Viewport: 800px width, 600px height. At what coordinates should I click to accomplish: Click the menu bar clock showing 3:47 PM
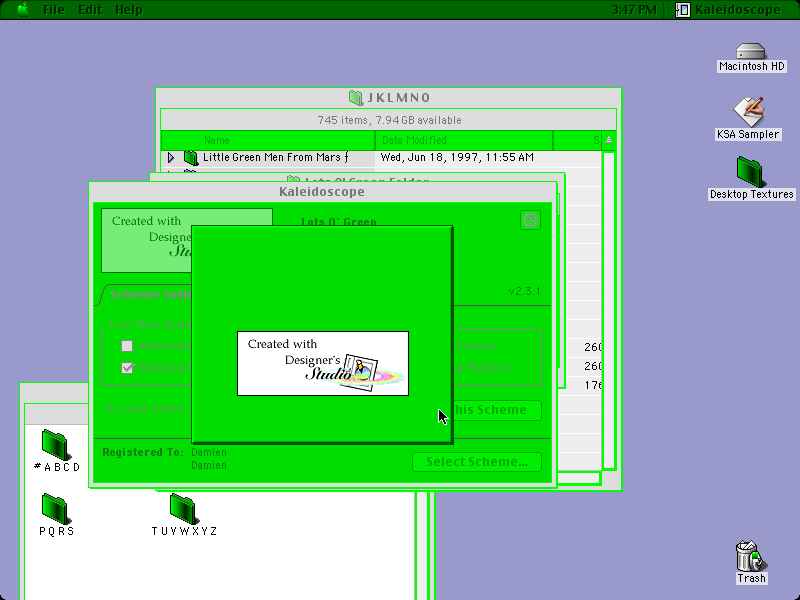click(x=634, y=10)
